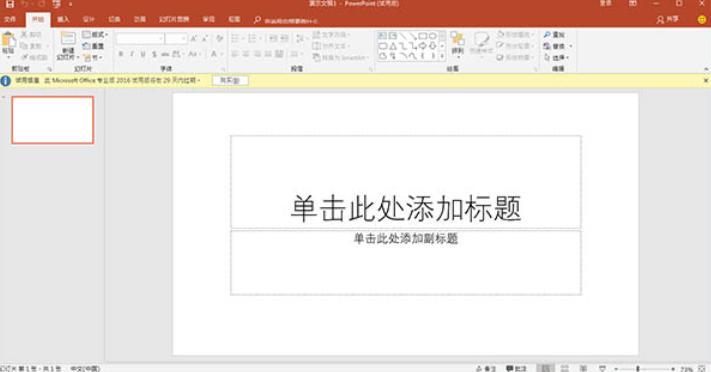Click the Buy button on the trial notification bar
This screenshot has width=711, height=372.
point(230,80)
